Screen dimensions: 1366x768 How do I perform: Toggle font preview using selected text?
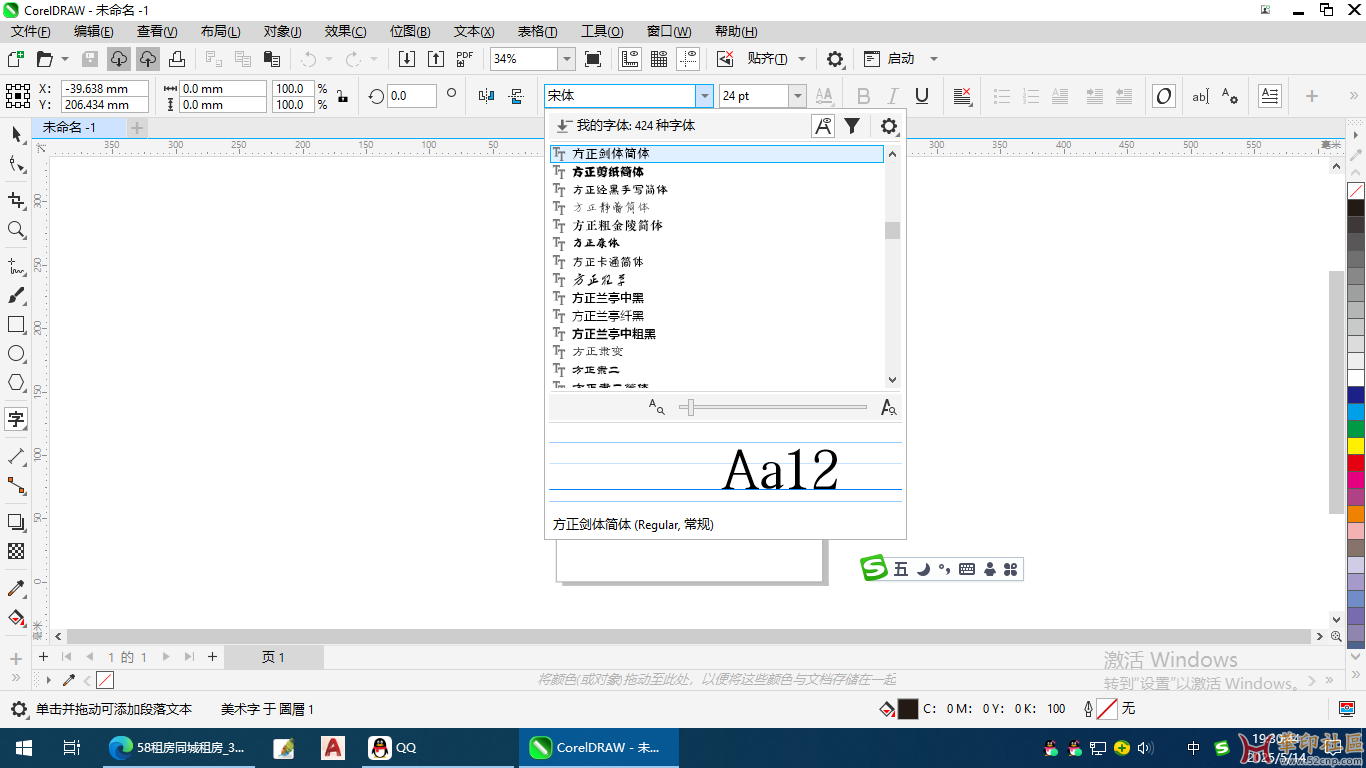click(x=822, y=126)
